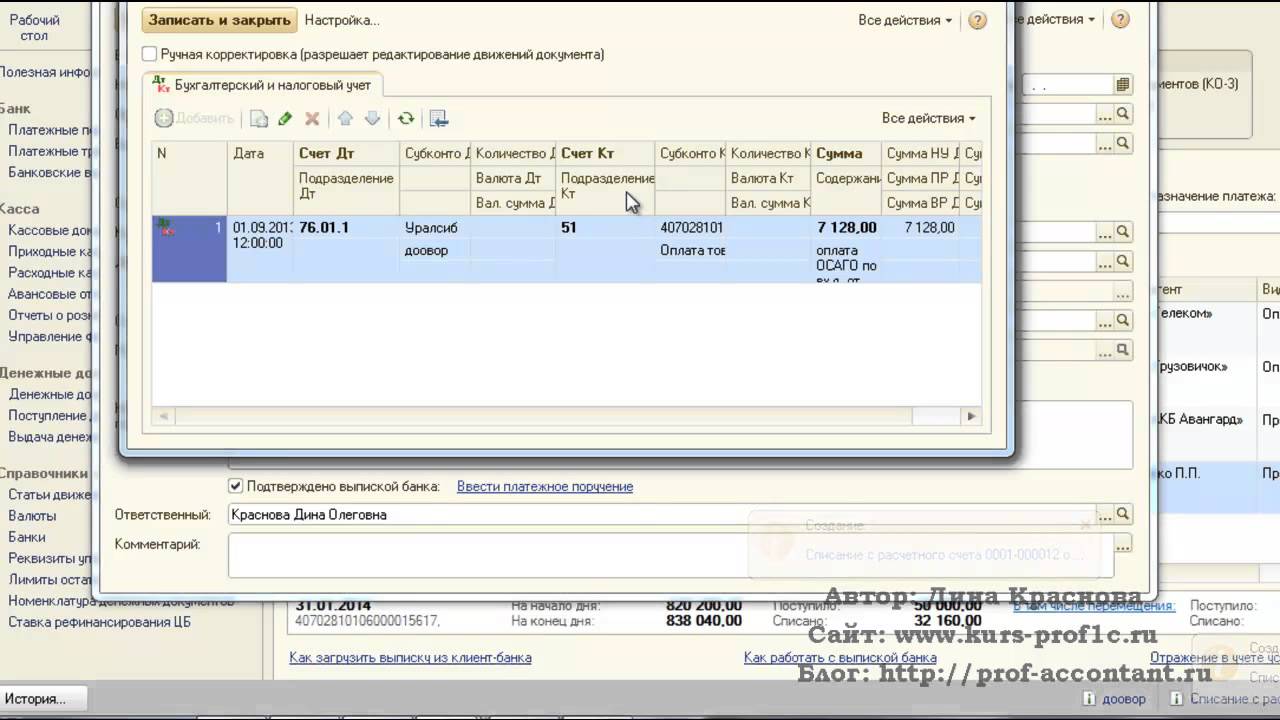Open help icon in the background document window
Screen dimensions: 1280x720
[x=1120, y=19]
